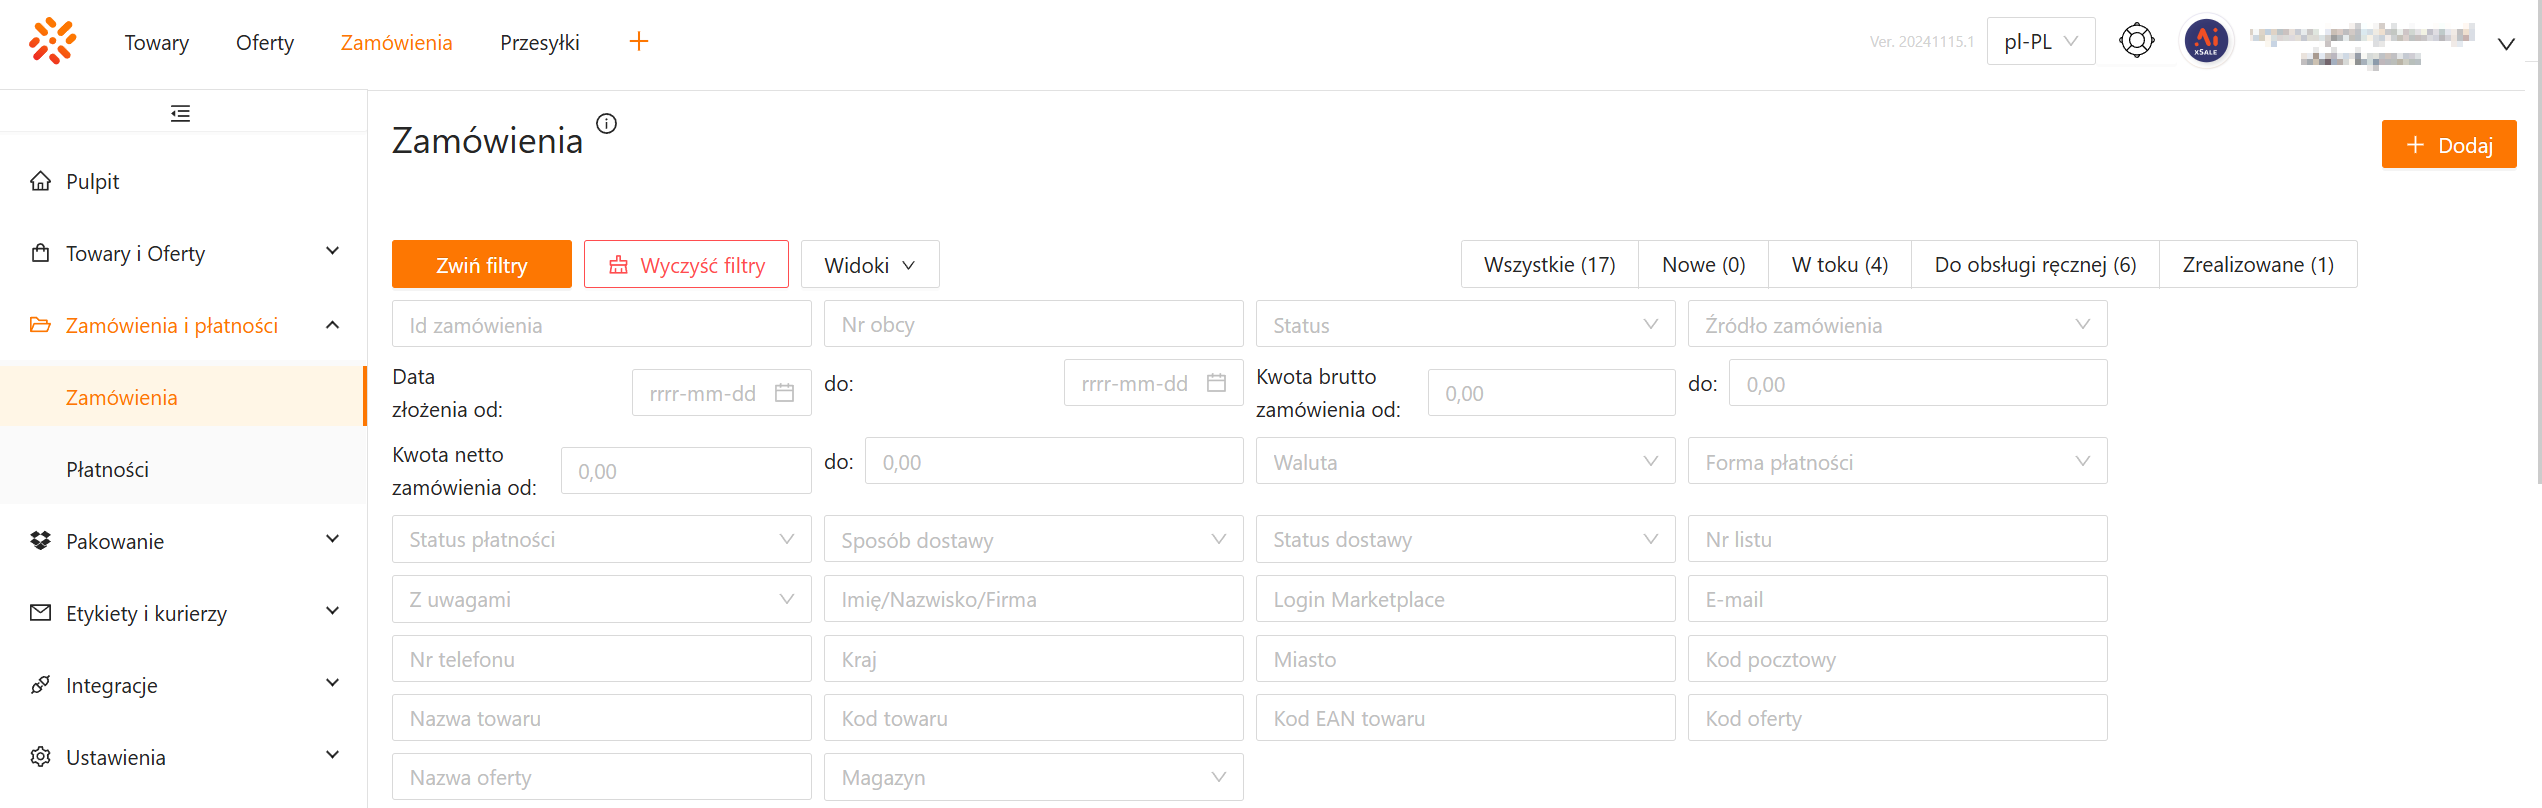Collapse filters with Zwiń filtry button
2542x808 pixels.
[x=481, y=265]
